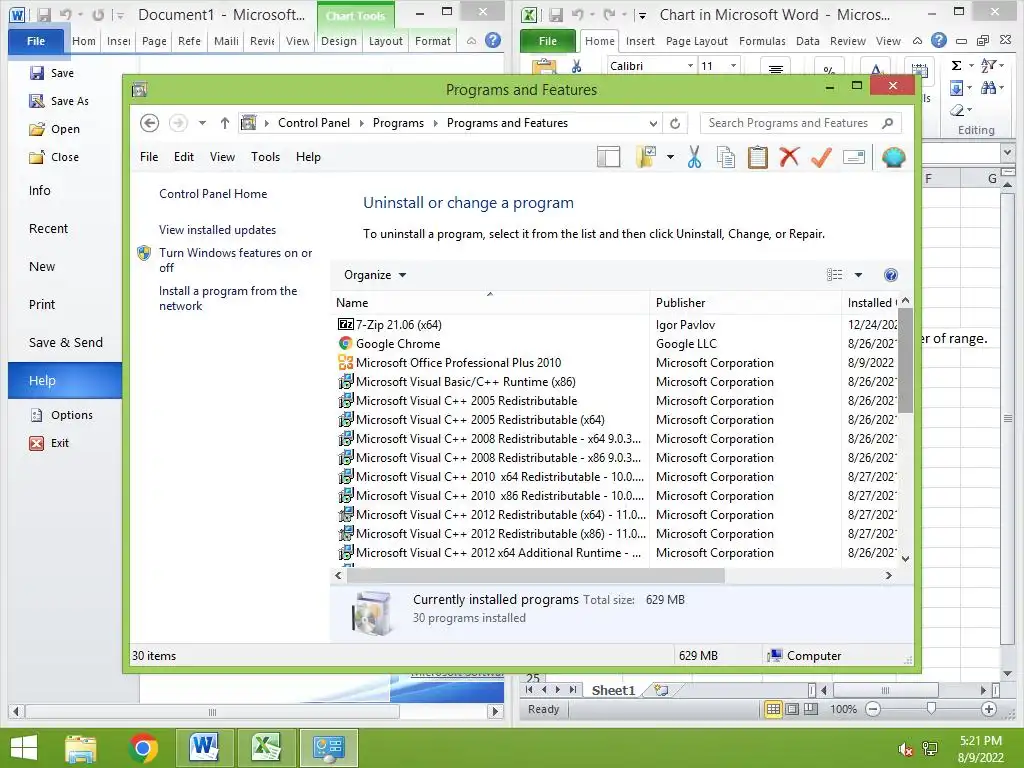The image size is (1024, 768).
Task: Open the font size 11 dropdown in Excel
Action: click(733, 65)
